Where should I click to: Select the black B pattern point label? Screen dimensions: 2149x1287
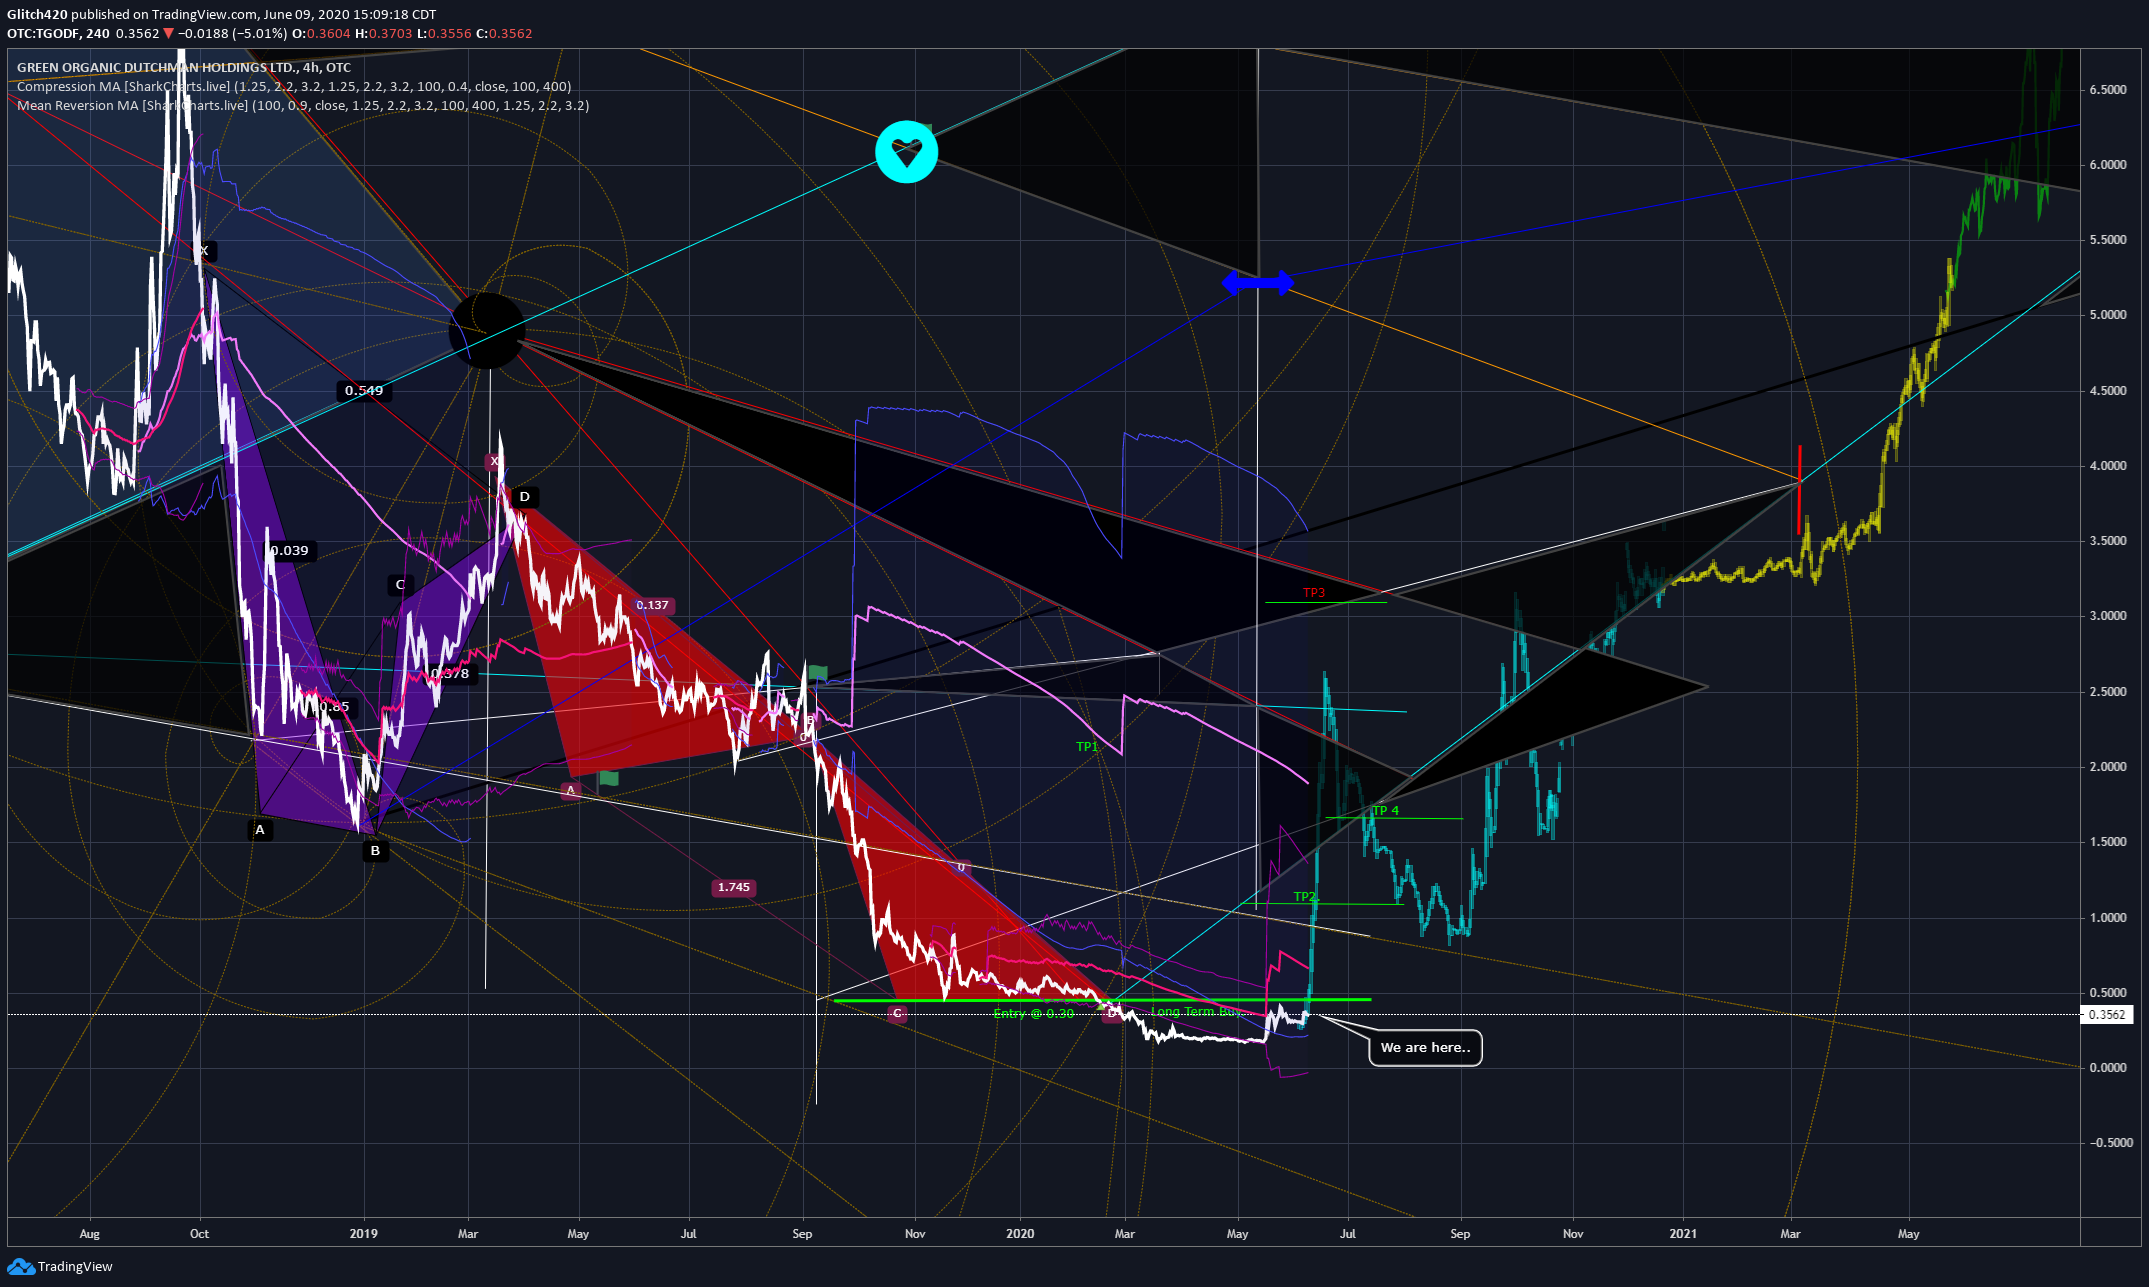[375, 851]
